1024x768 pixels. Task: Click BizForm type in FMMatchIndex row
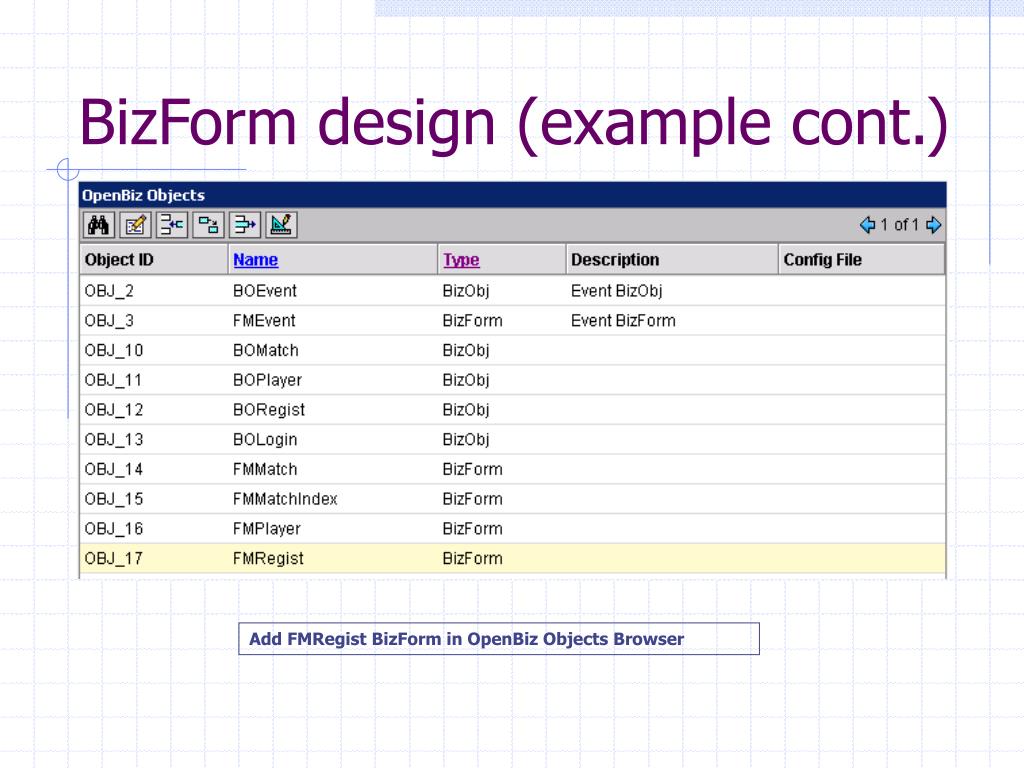(472, 499)
